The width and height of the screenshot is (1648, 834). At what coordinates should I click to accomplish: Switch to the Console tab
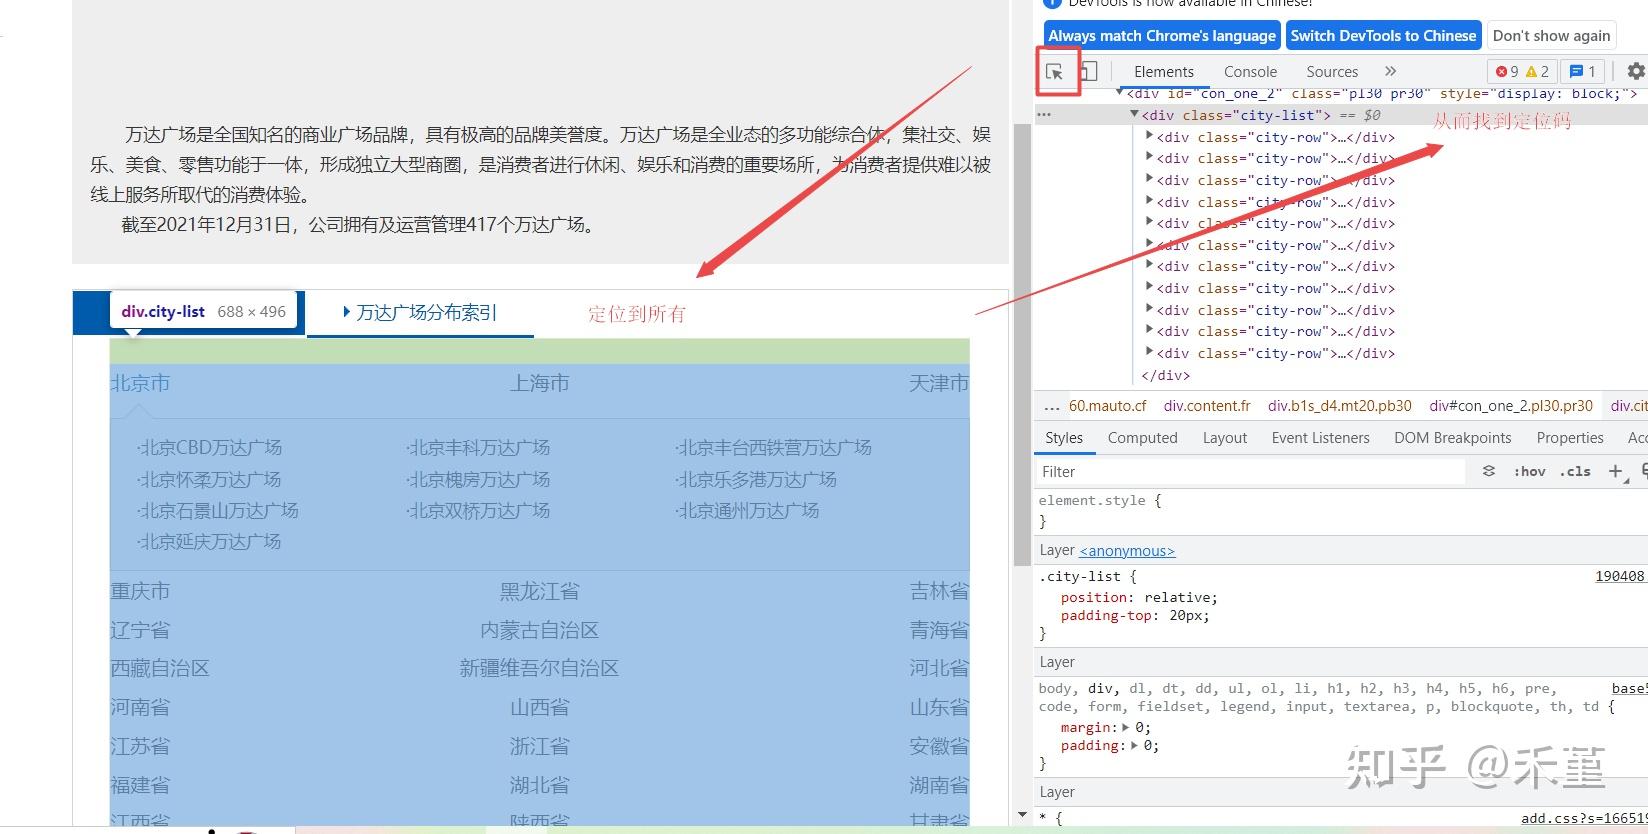[1250, 72]
